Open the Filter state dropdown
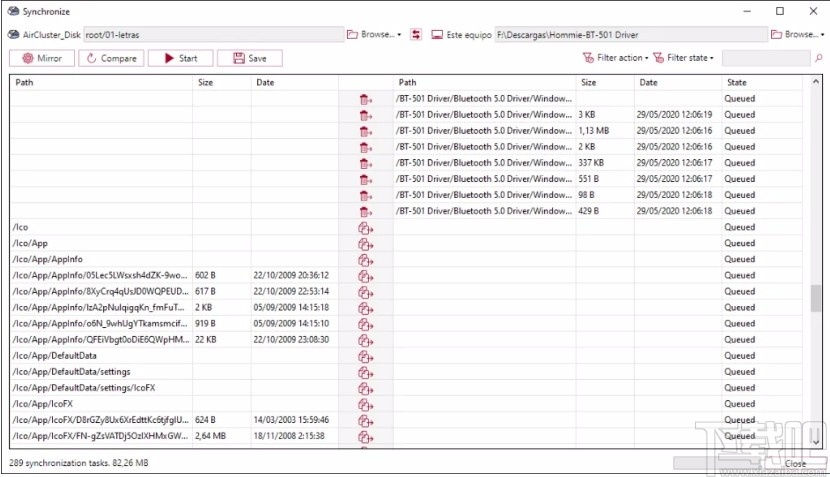This screenshot has height=477, width=830. [683, 58]
